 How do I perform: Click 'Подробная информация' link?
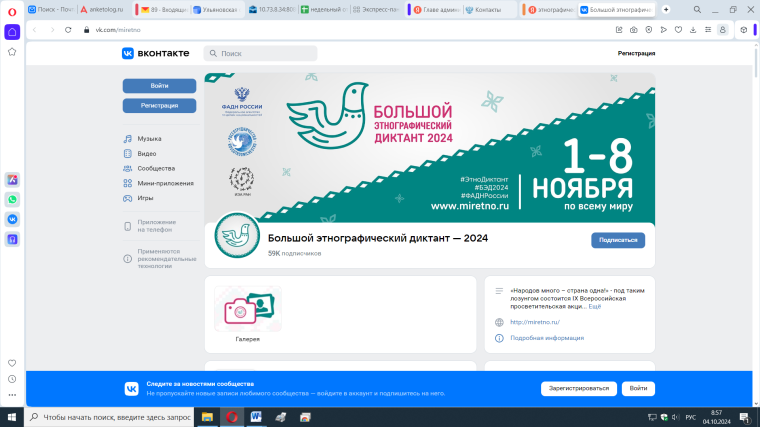pyautogui.click(x=547, y=338)
